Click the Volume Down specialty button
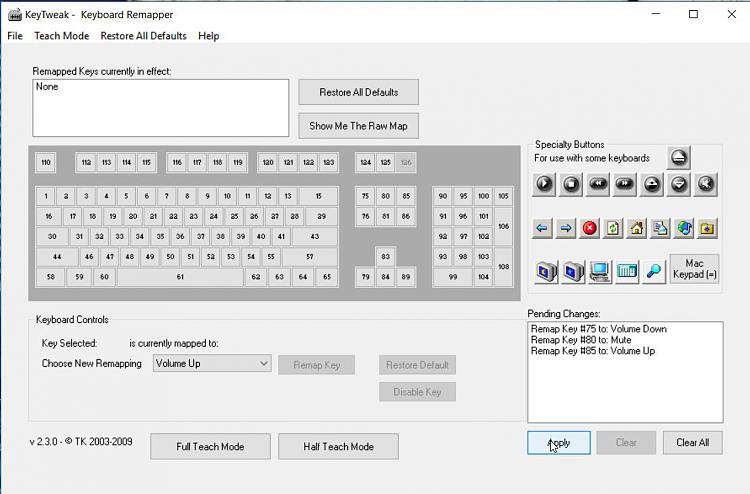Image resolution: width=750 pixels, height=494 pixels. (678, 184)
